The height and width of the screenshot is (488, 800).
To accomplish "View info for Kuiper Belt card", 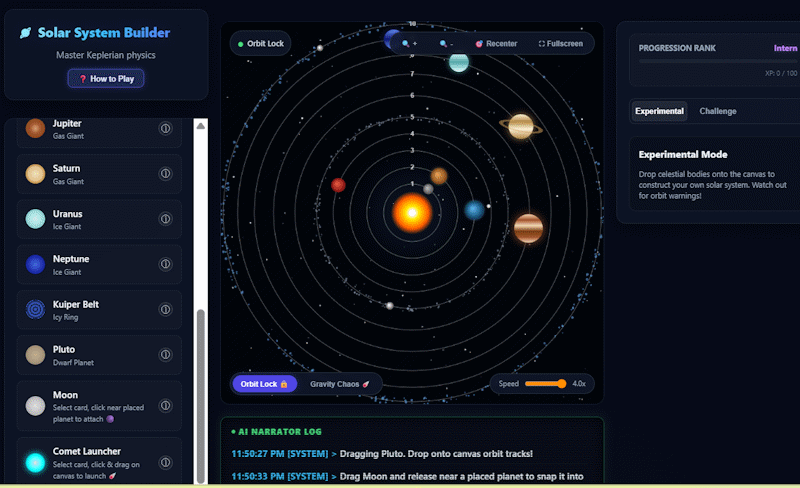I will tap(165, 309).
